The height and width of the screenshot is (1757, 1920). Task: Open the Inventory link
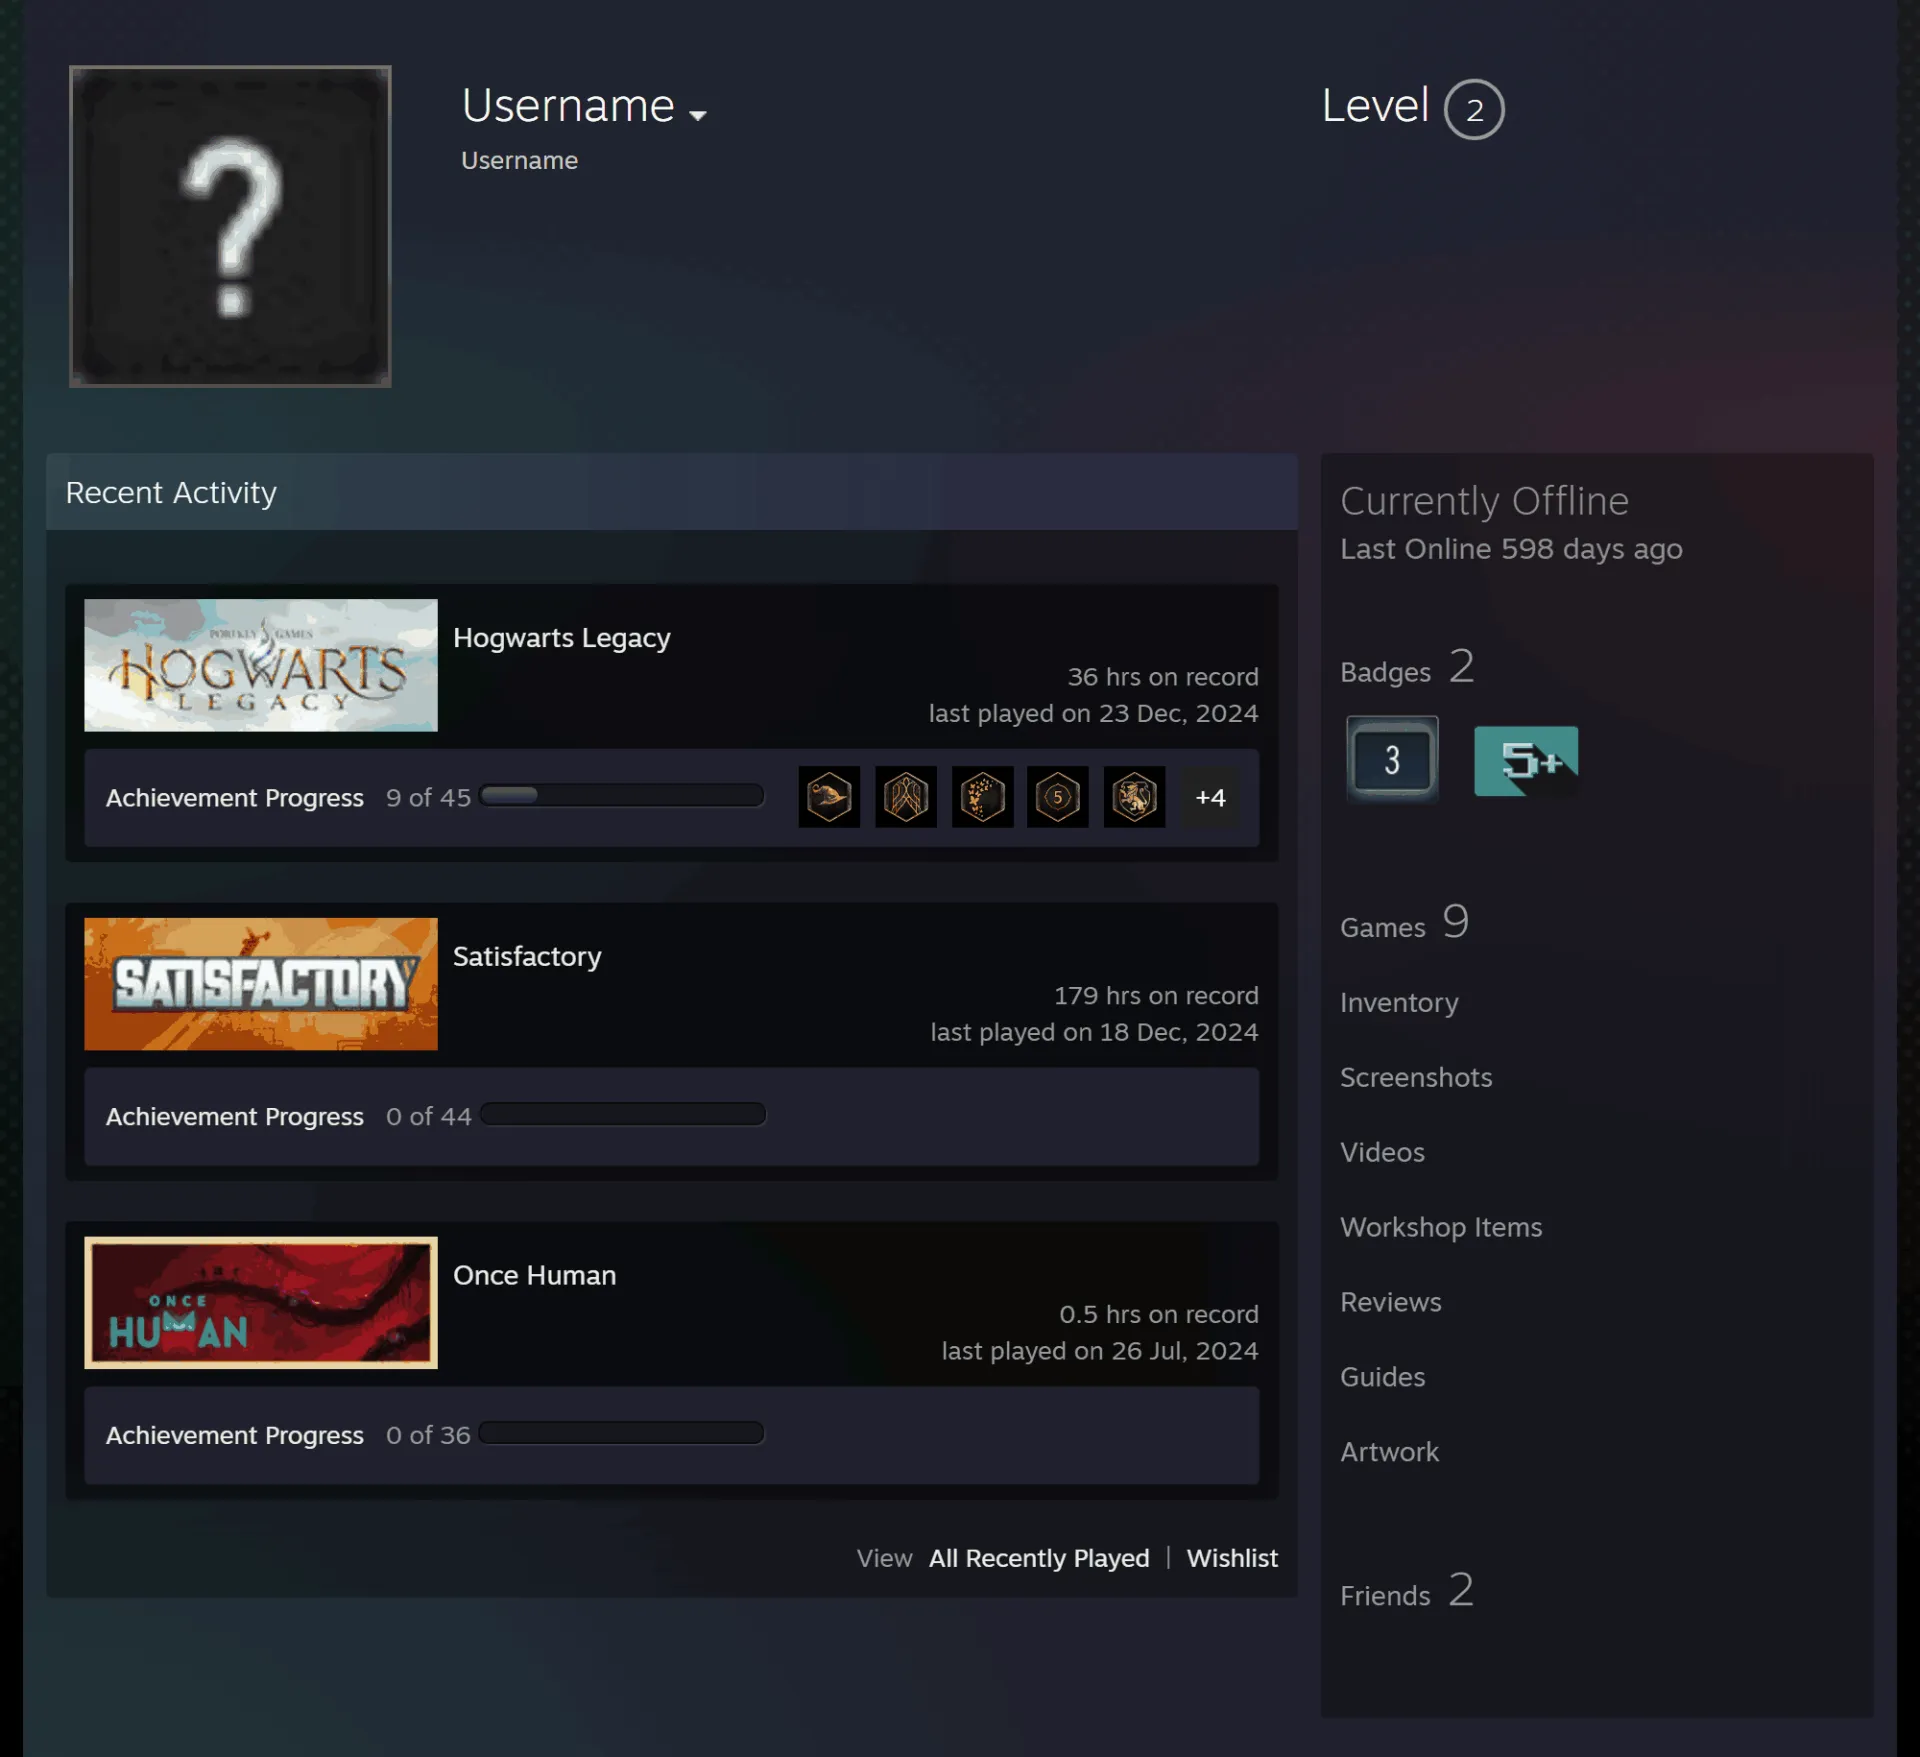click(1399, 1002)
